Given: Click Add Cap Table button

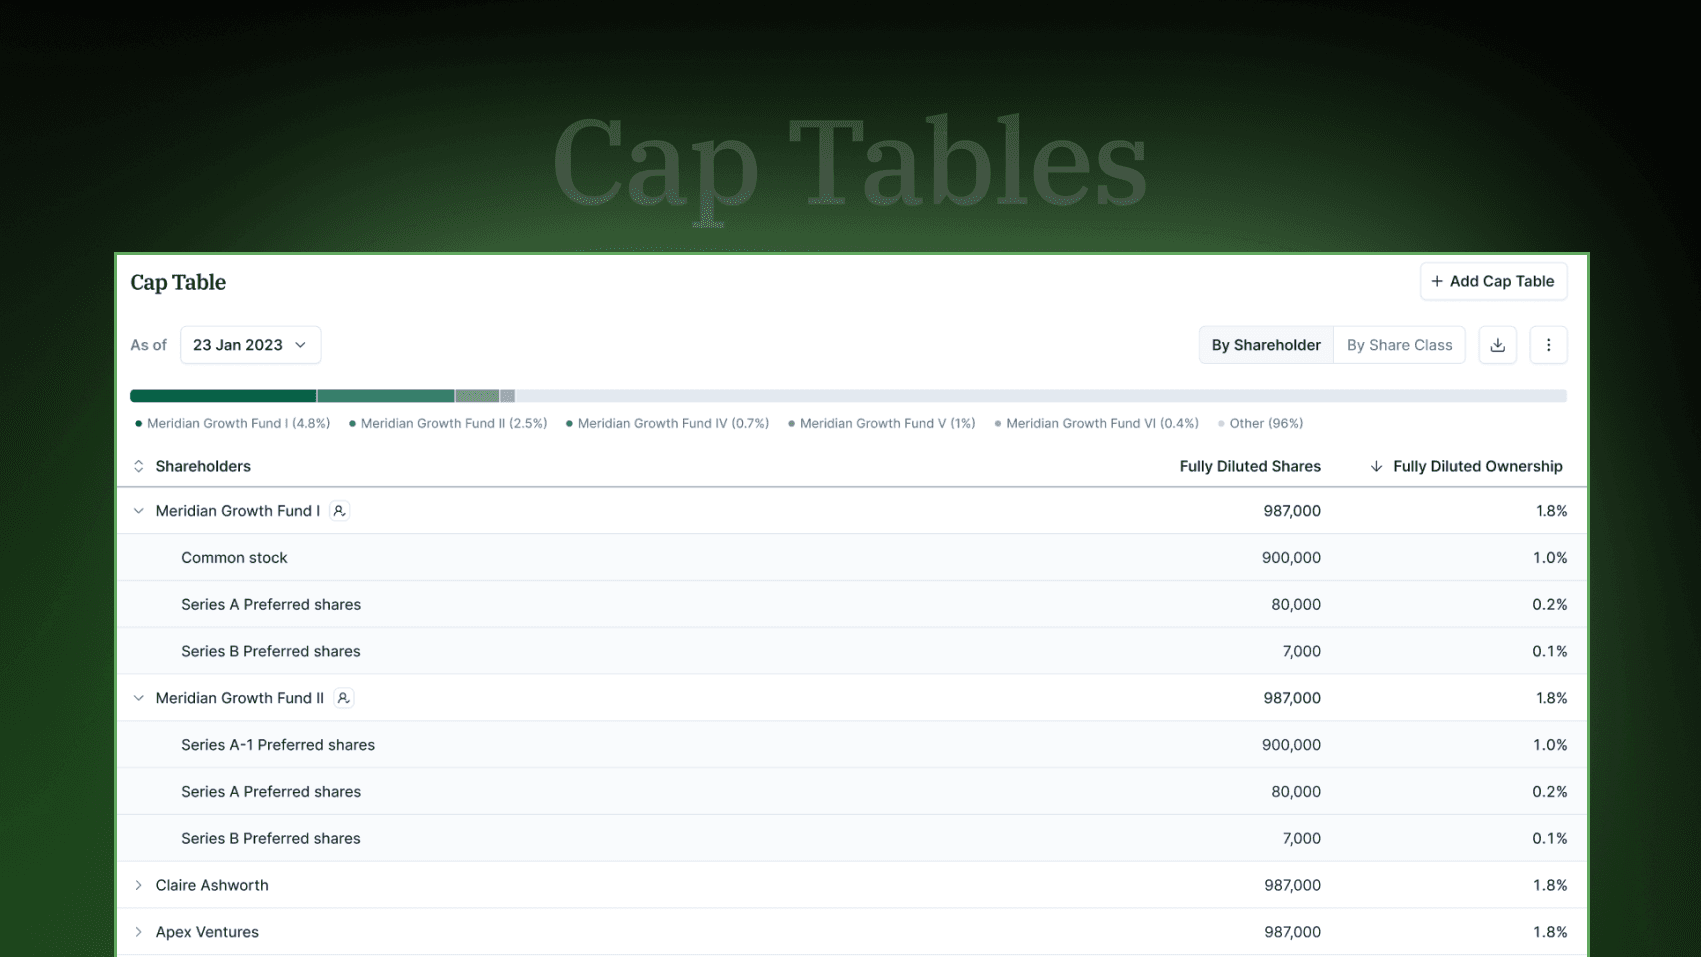Looking at the screenshot, I should (1493, 281).
